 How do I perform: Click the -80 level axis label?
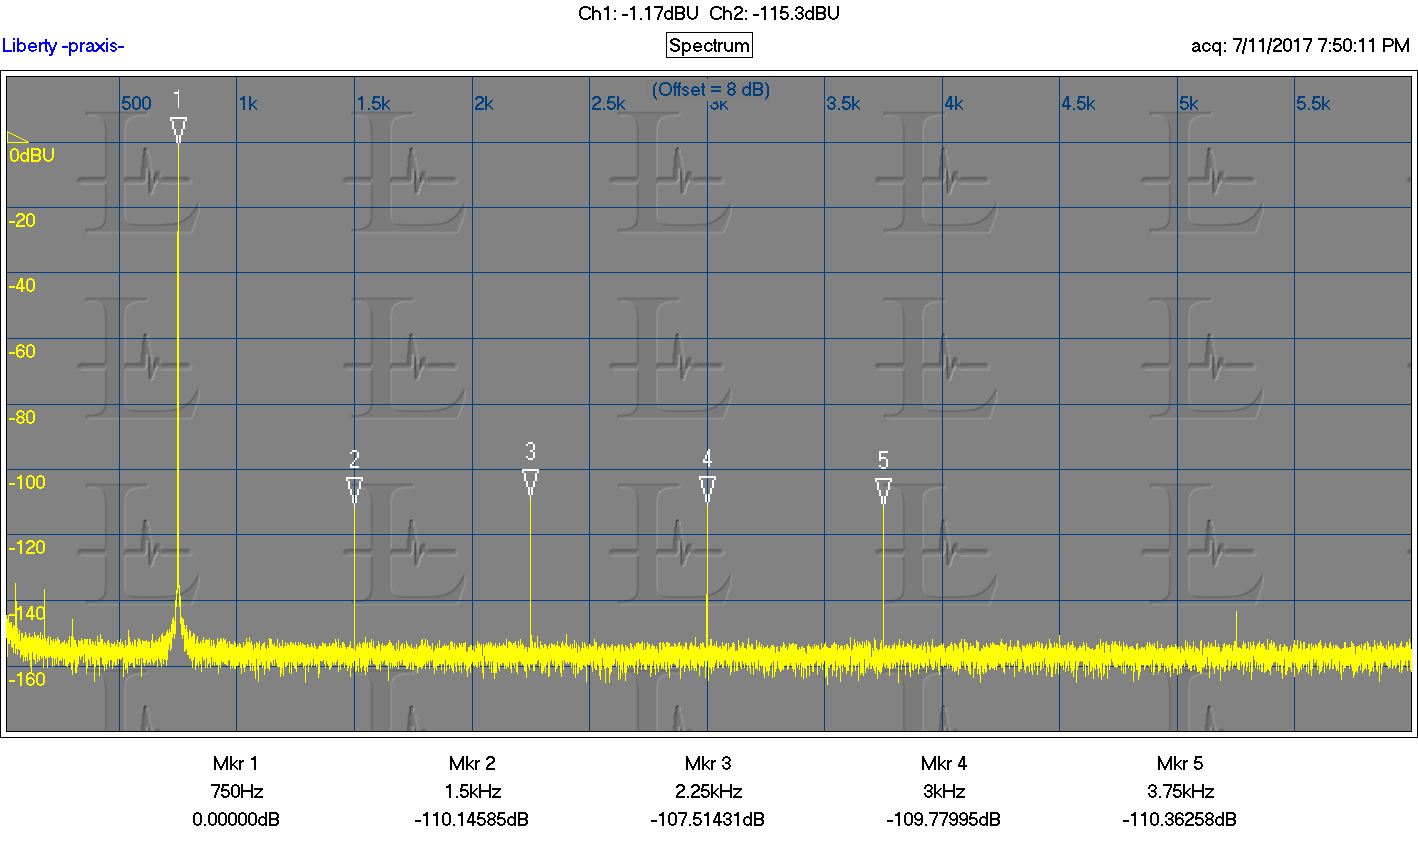[x=22, y=417]
